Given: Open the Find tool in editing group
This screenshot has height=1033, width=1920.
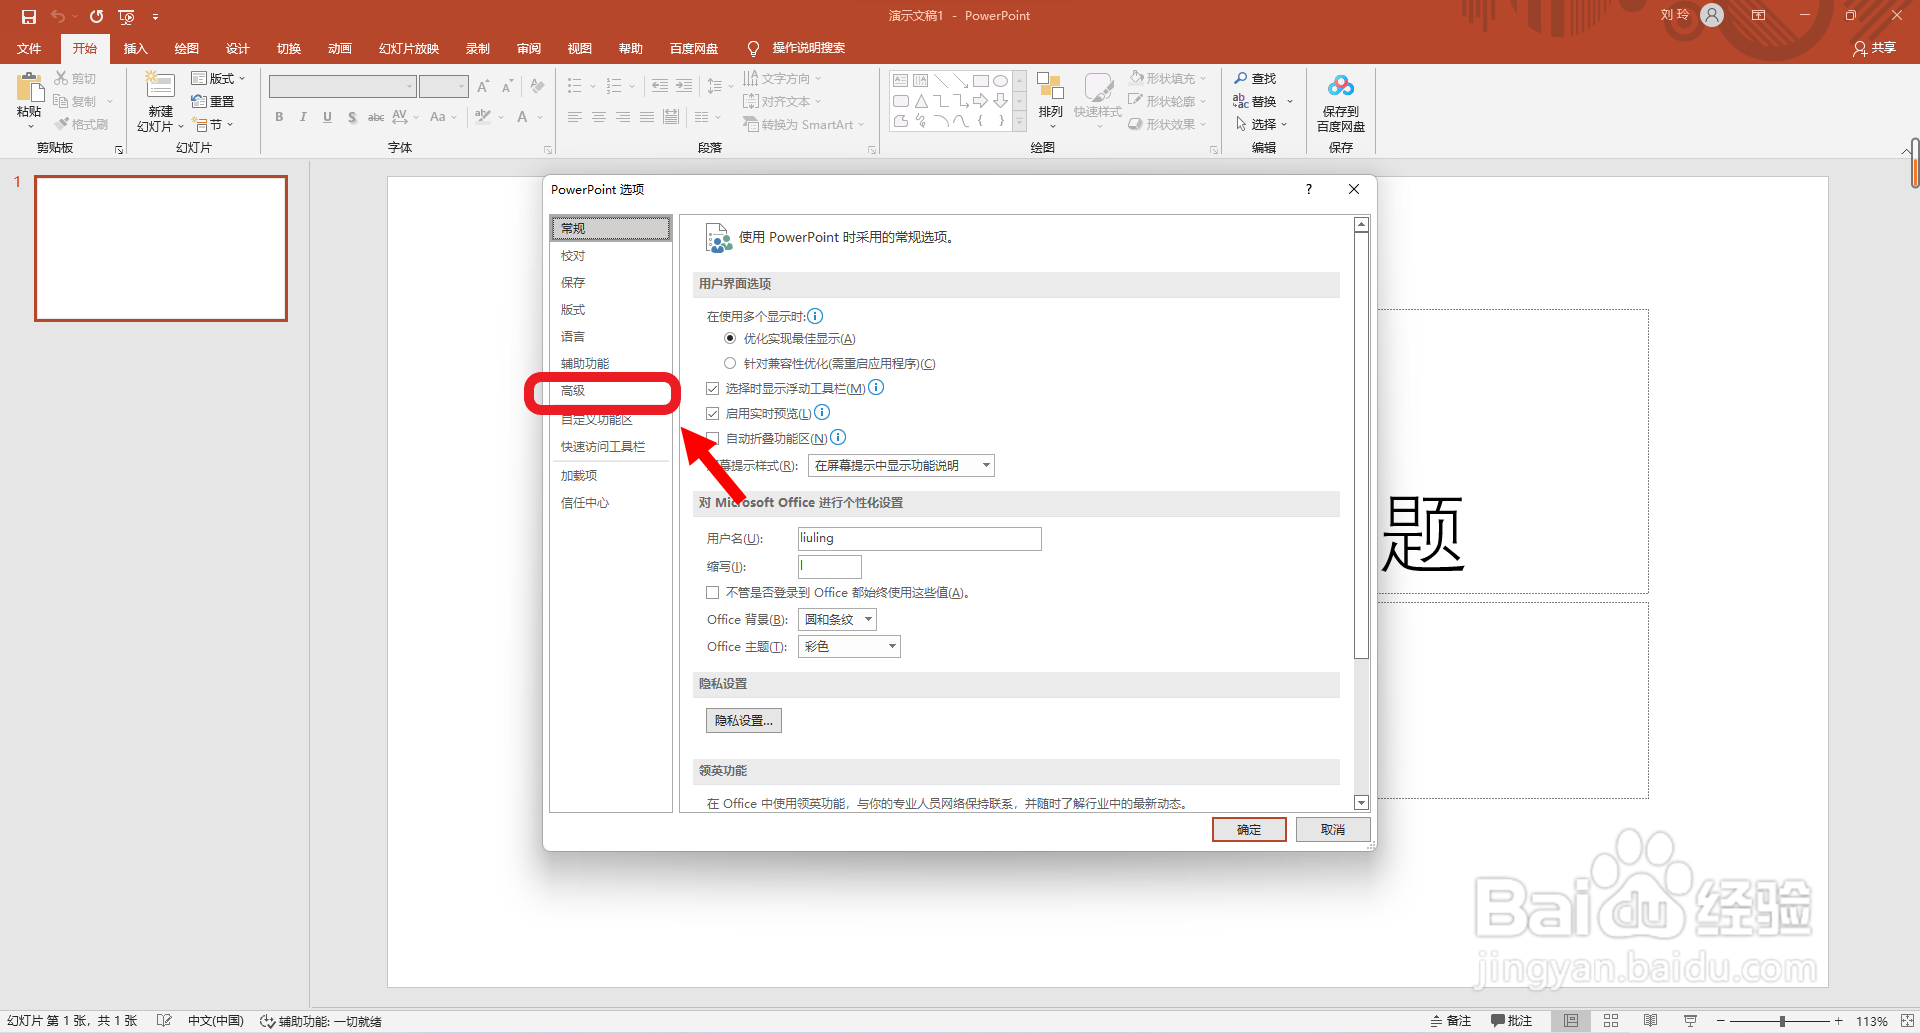Looking at the screenshot, I should [1255, 78].
